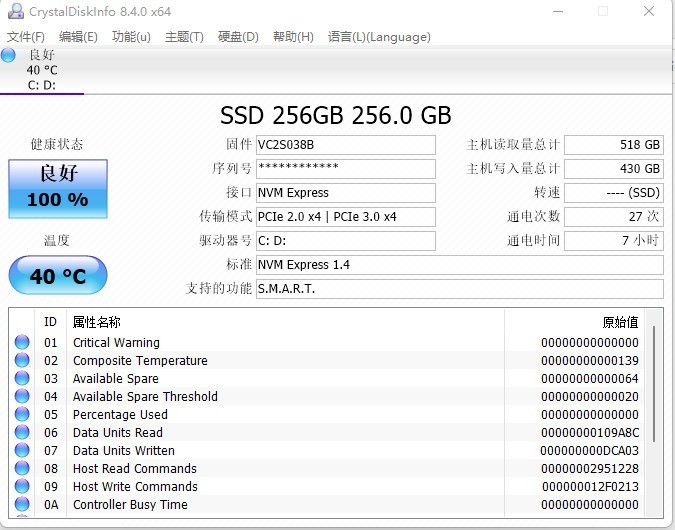Click raw value 000000000DCA03

(590, 450)
